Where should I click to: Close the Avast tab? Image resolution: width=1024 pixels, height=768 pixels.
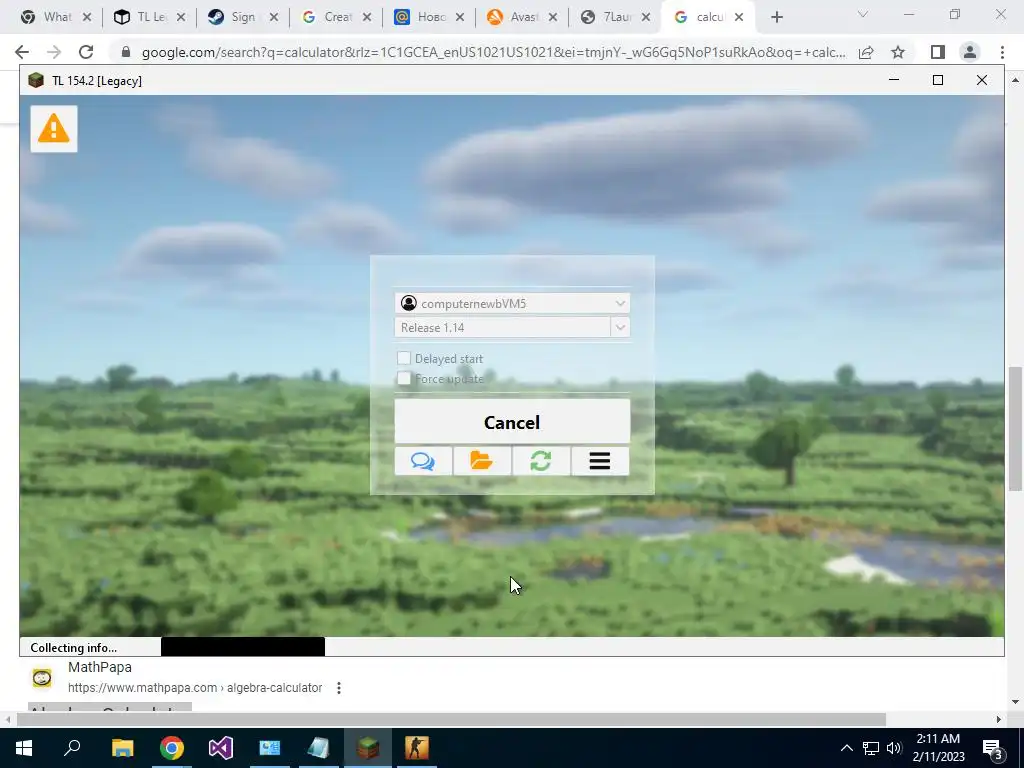coord(552,17)
